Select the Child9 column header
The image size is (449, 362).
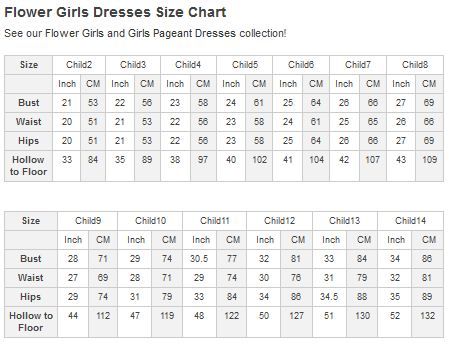(88, 221)
